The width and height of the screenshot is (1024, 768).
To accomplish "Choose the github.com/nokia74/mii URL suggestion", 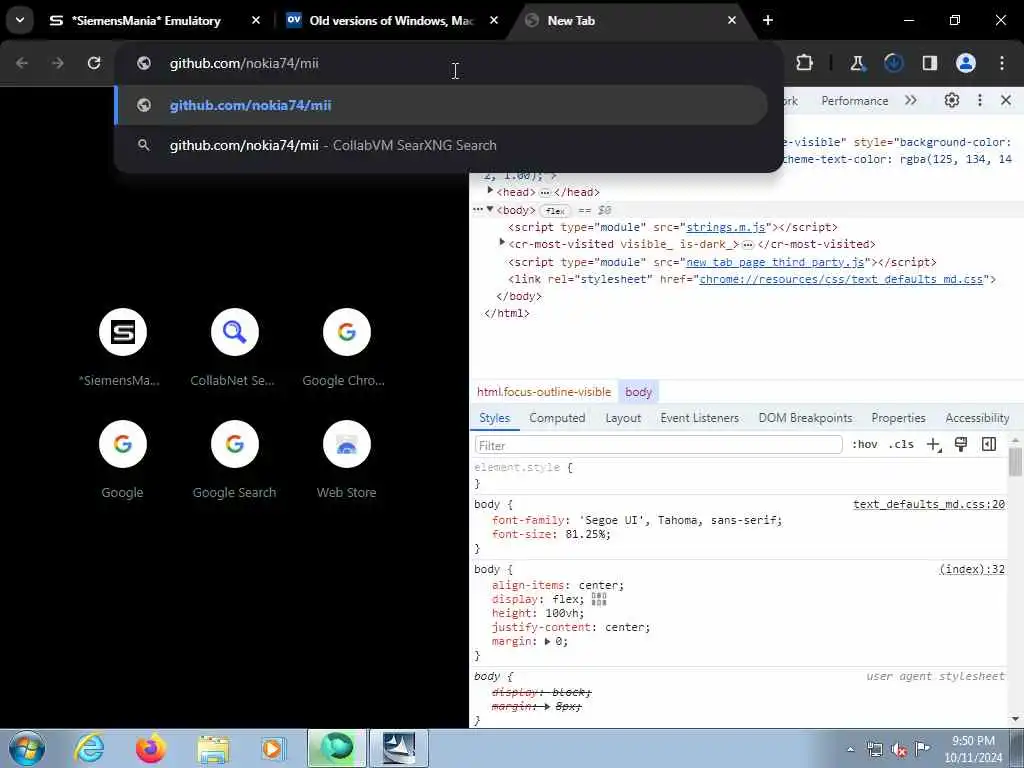I will pyautogui.click(x=441, y=105).
